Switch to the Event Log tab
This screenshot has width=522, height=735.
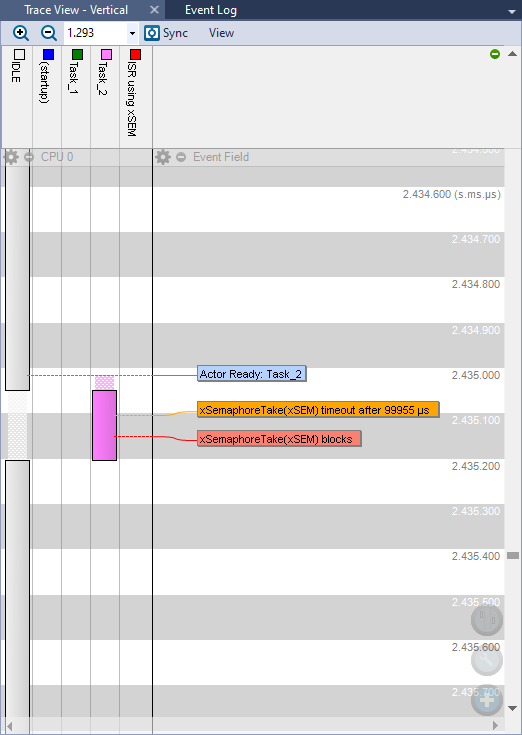[x=211, y=10]
